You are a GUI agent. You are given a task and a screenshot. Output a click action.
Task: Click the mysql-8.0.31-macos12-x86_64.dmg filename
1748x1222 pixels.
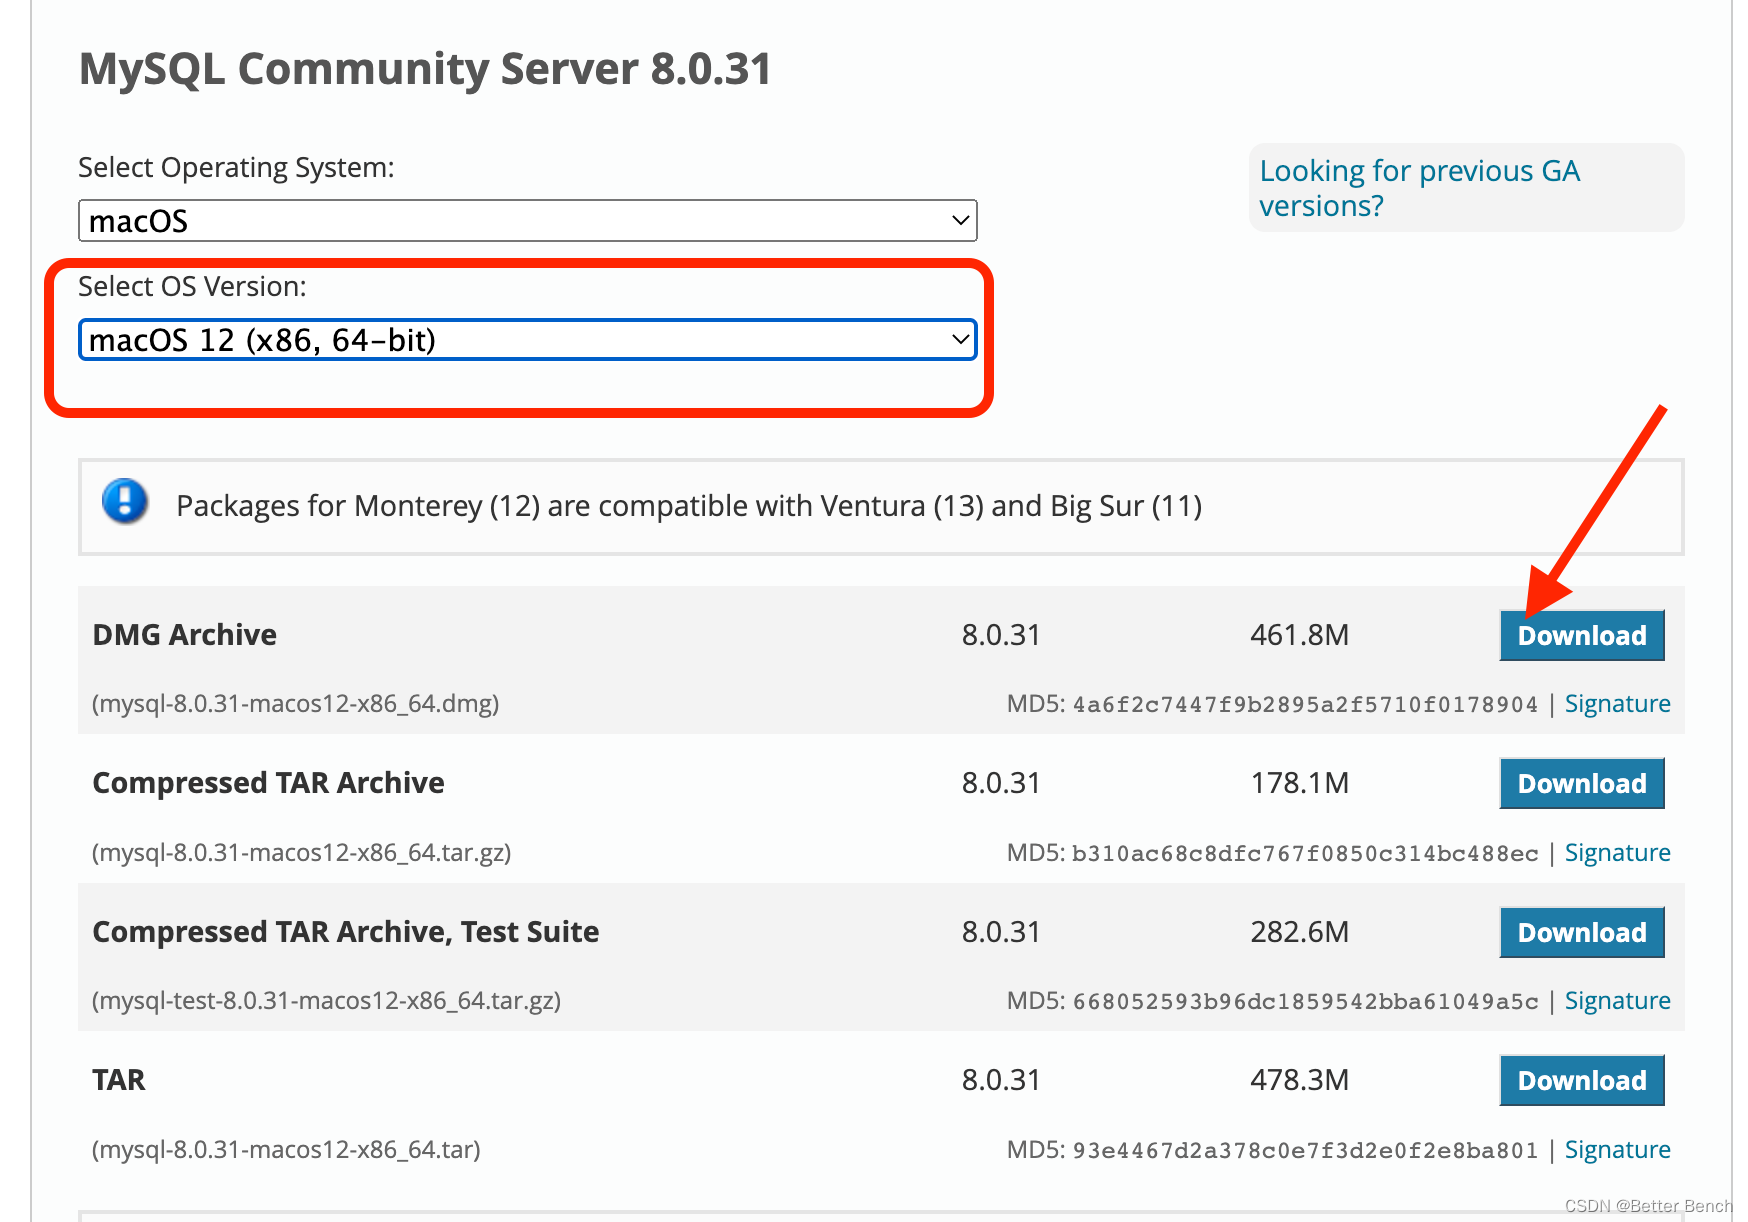coord(296,704)
